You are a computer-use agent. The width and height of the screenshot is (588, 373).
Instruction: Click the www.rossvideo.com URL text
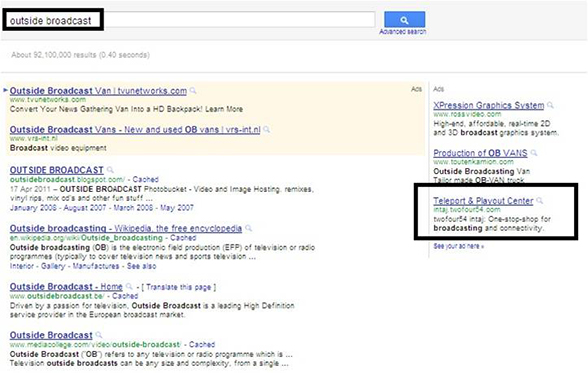467,114
